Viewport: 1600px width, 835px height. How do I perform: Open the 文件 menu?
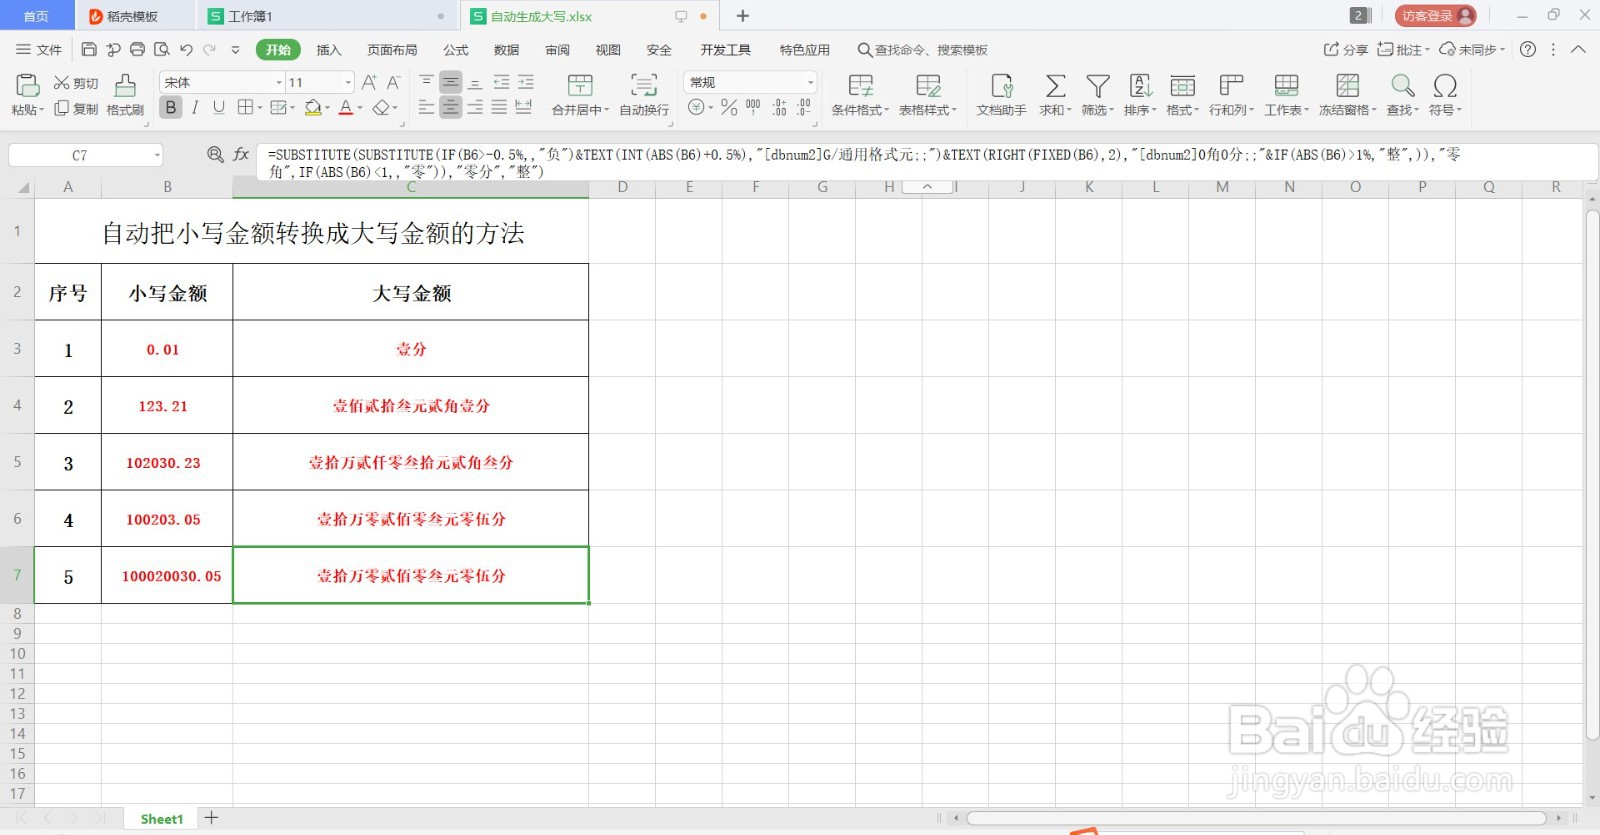coord(39,50)
